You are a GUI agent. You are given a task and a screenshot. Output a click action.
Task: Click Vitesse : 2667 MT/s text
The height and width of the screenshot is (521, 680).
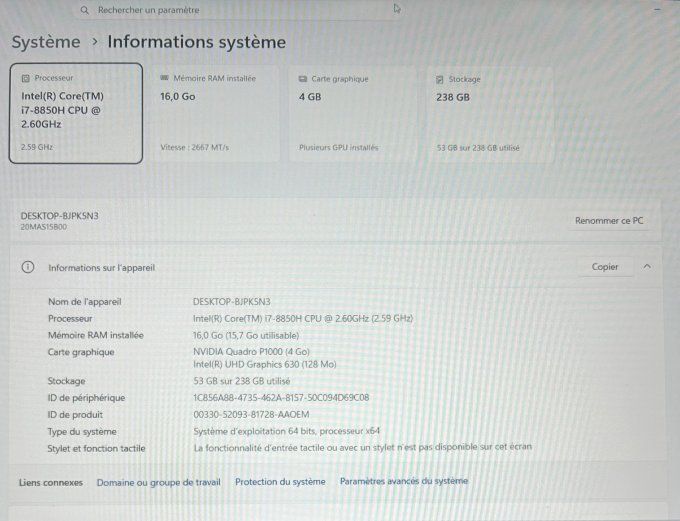[x=194, y=147]
